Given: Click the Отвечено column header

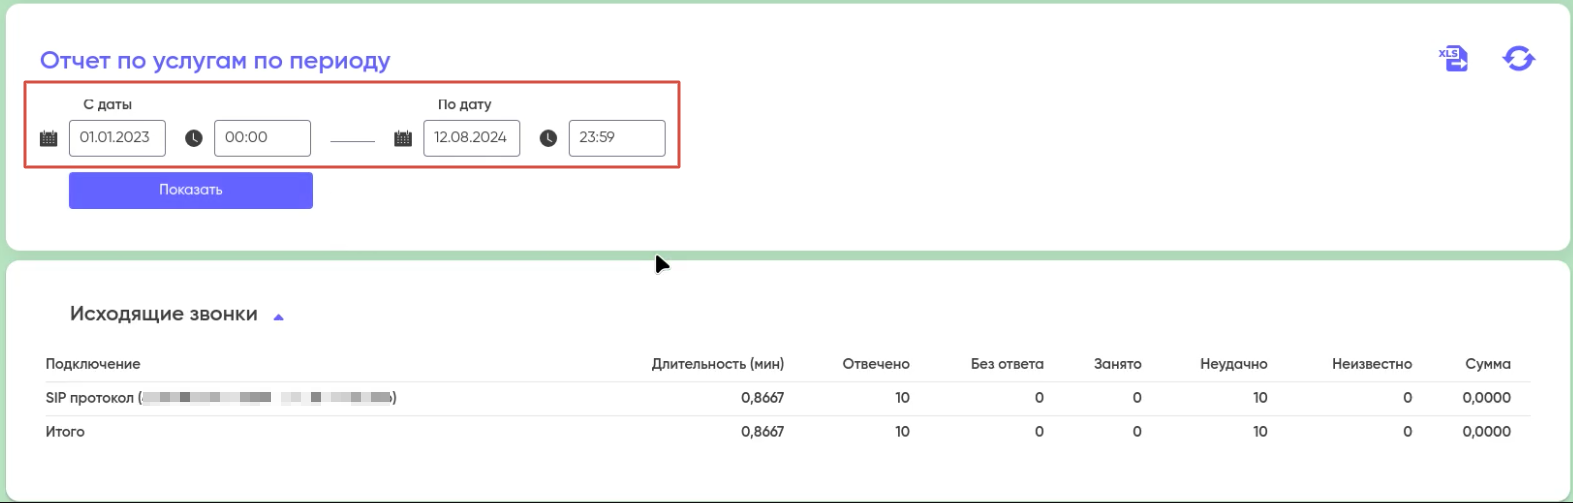Looking at the screenshot, I should [x=875, y=364].
